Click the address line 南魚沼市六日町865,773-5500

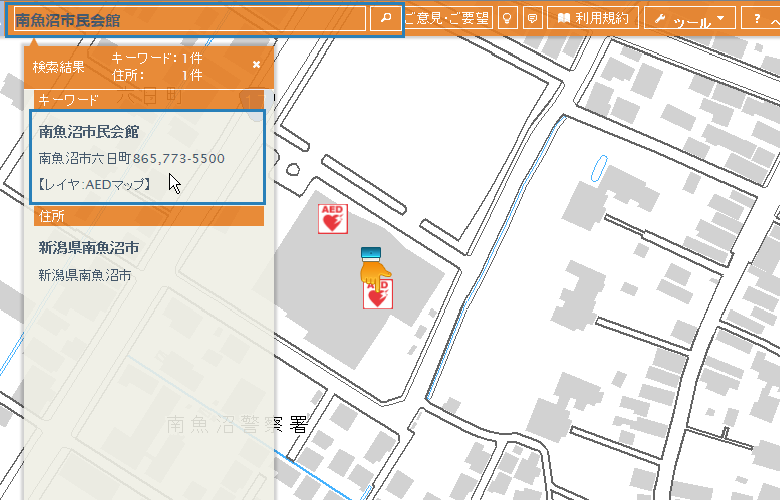[x=132, y=158]
